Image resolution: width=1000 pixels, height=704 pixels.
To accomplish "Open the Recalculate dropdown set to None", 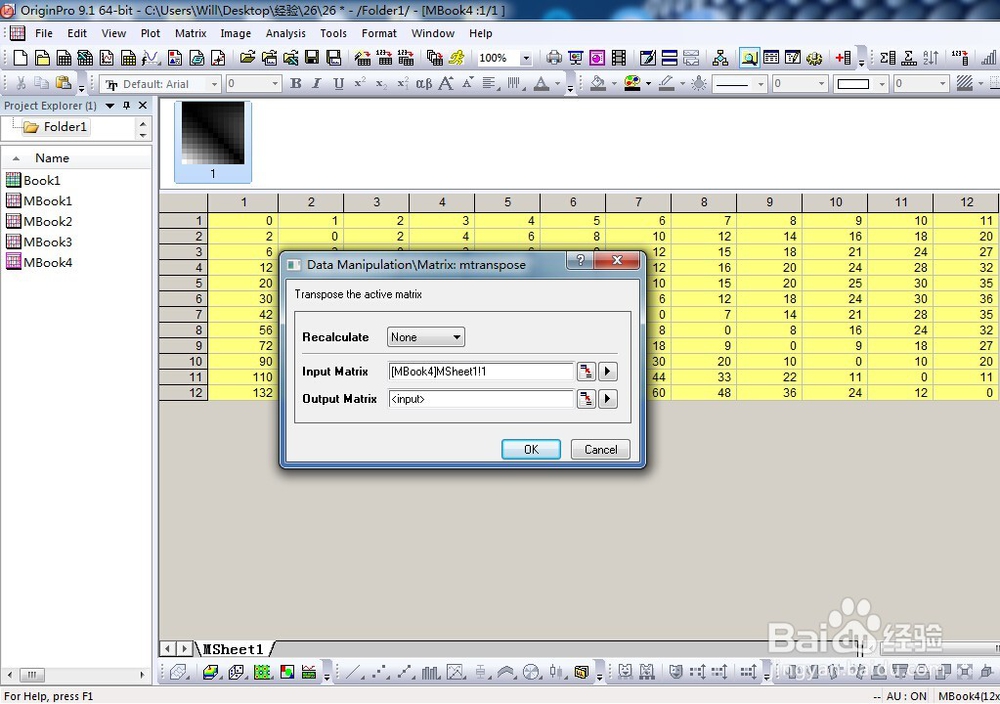I will (426, 337).
